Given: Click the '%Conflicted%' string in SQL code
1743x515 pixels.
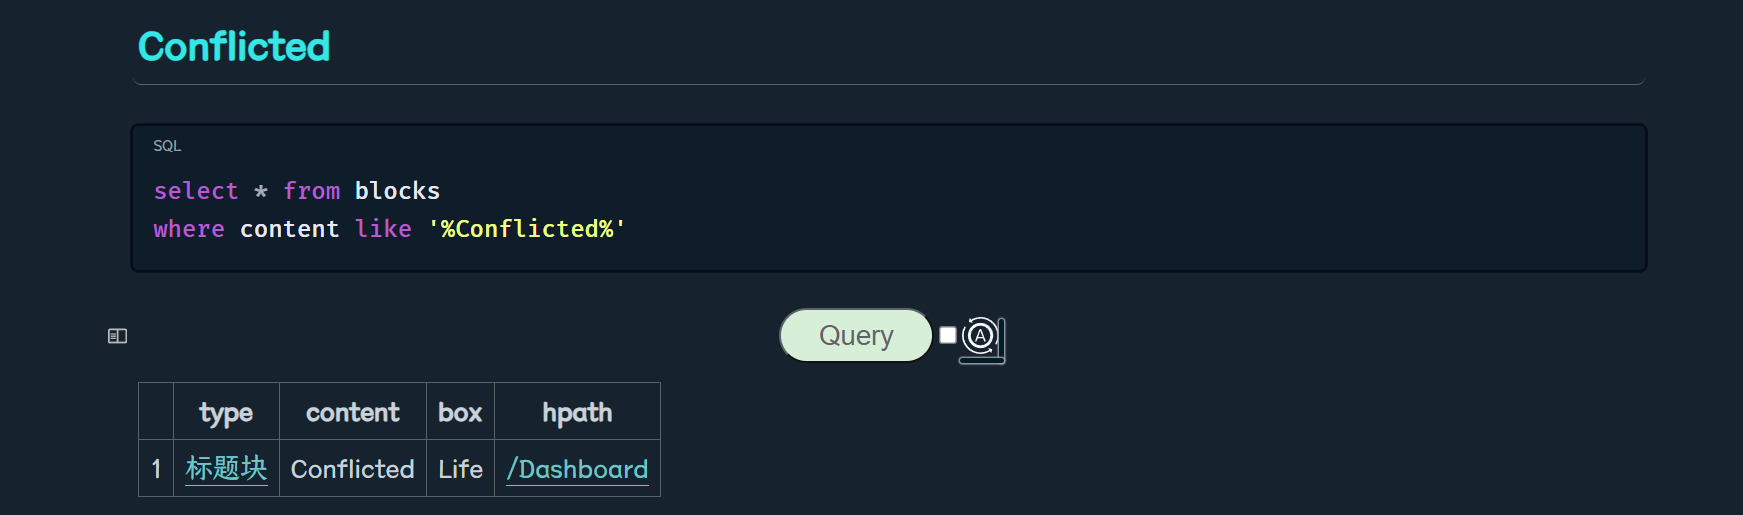Looking at the screenshot, I should pos(527,229).
